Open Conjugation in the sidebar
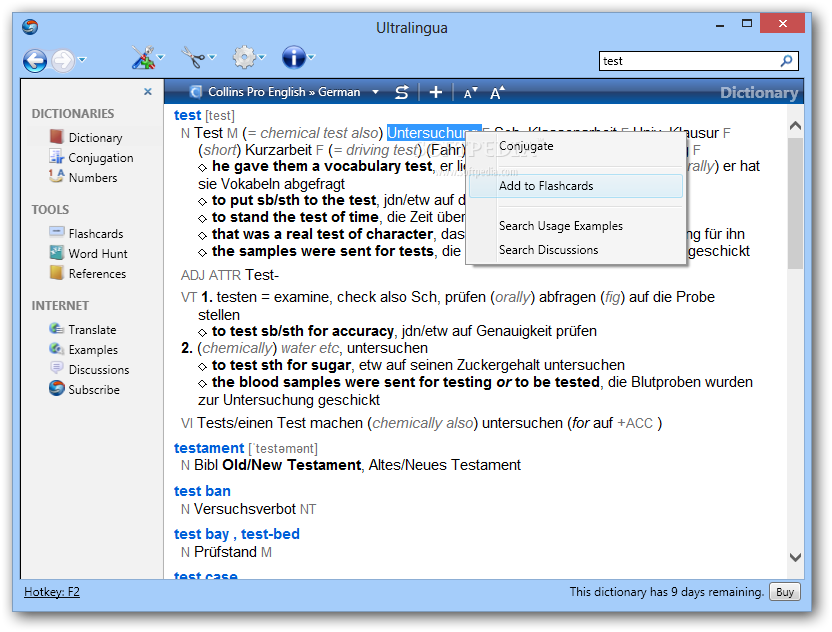 point(91,158)
